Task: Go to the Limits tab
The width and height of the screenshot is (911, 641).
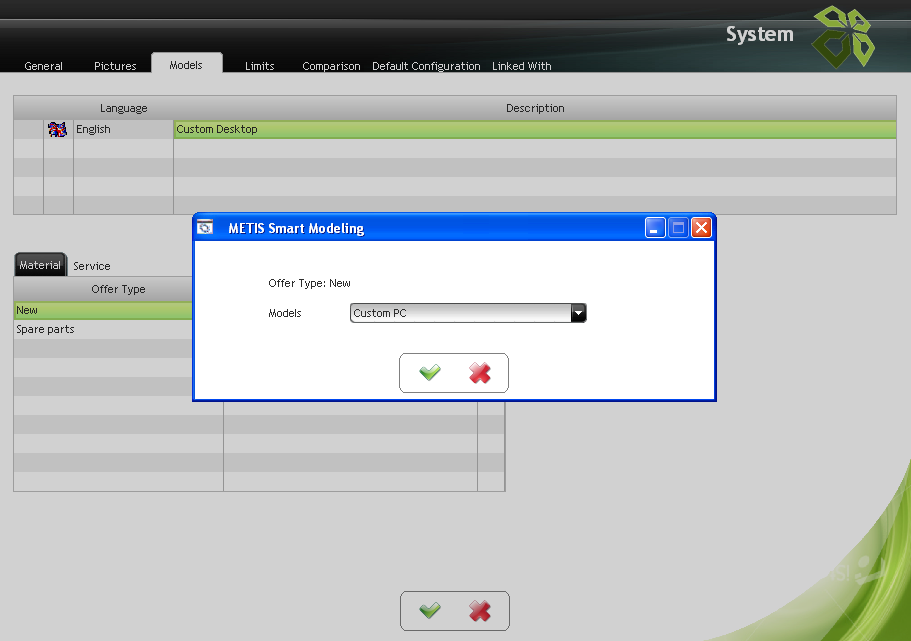Action: coord(259,66)
